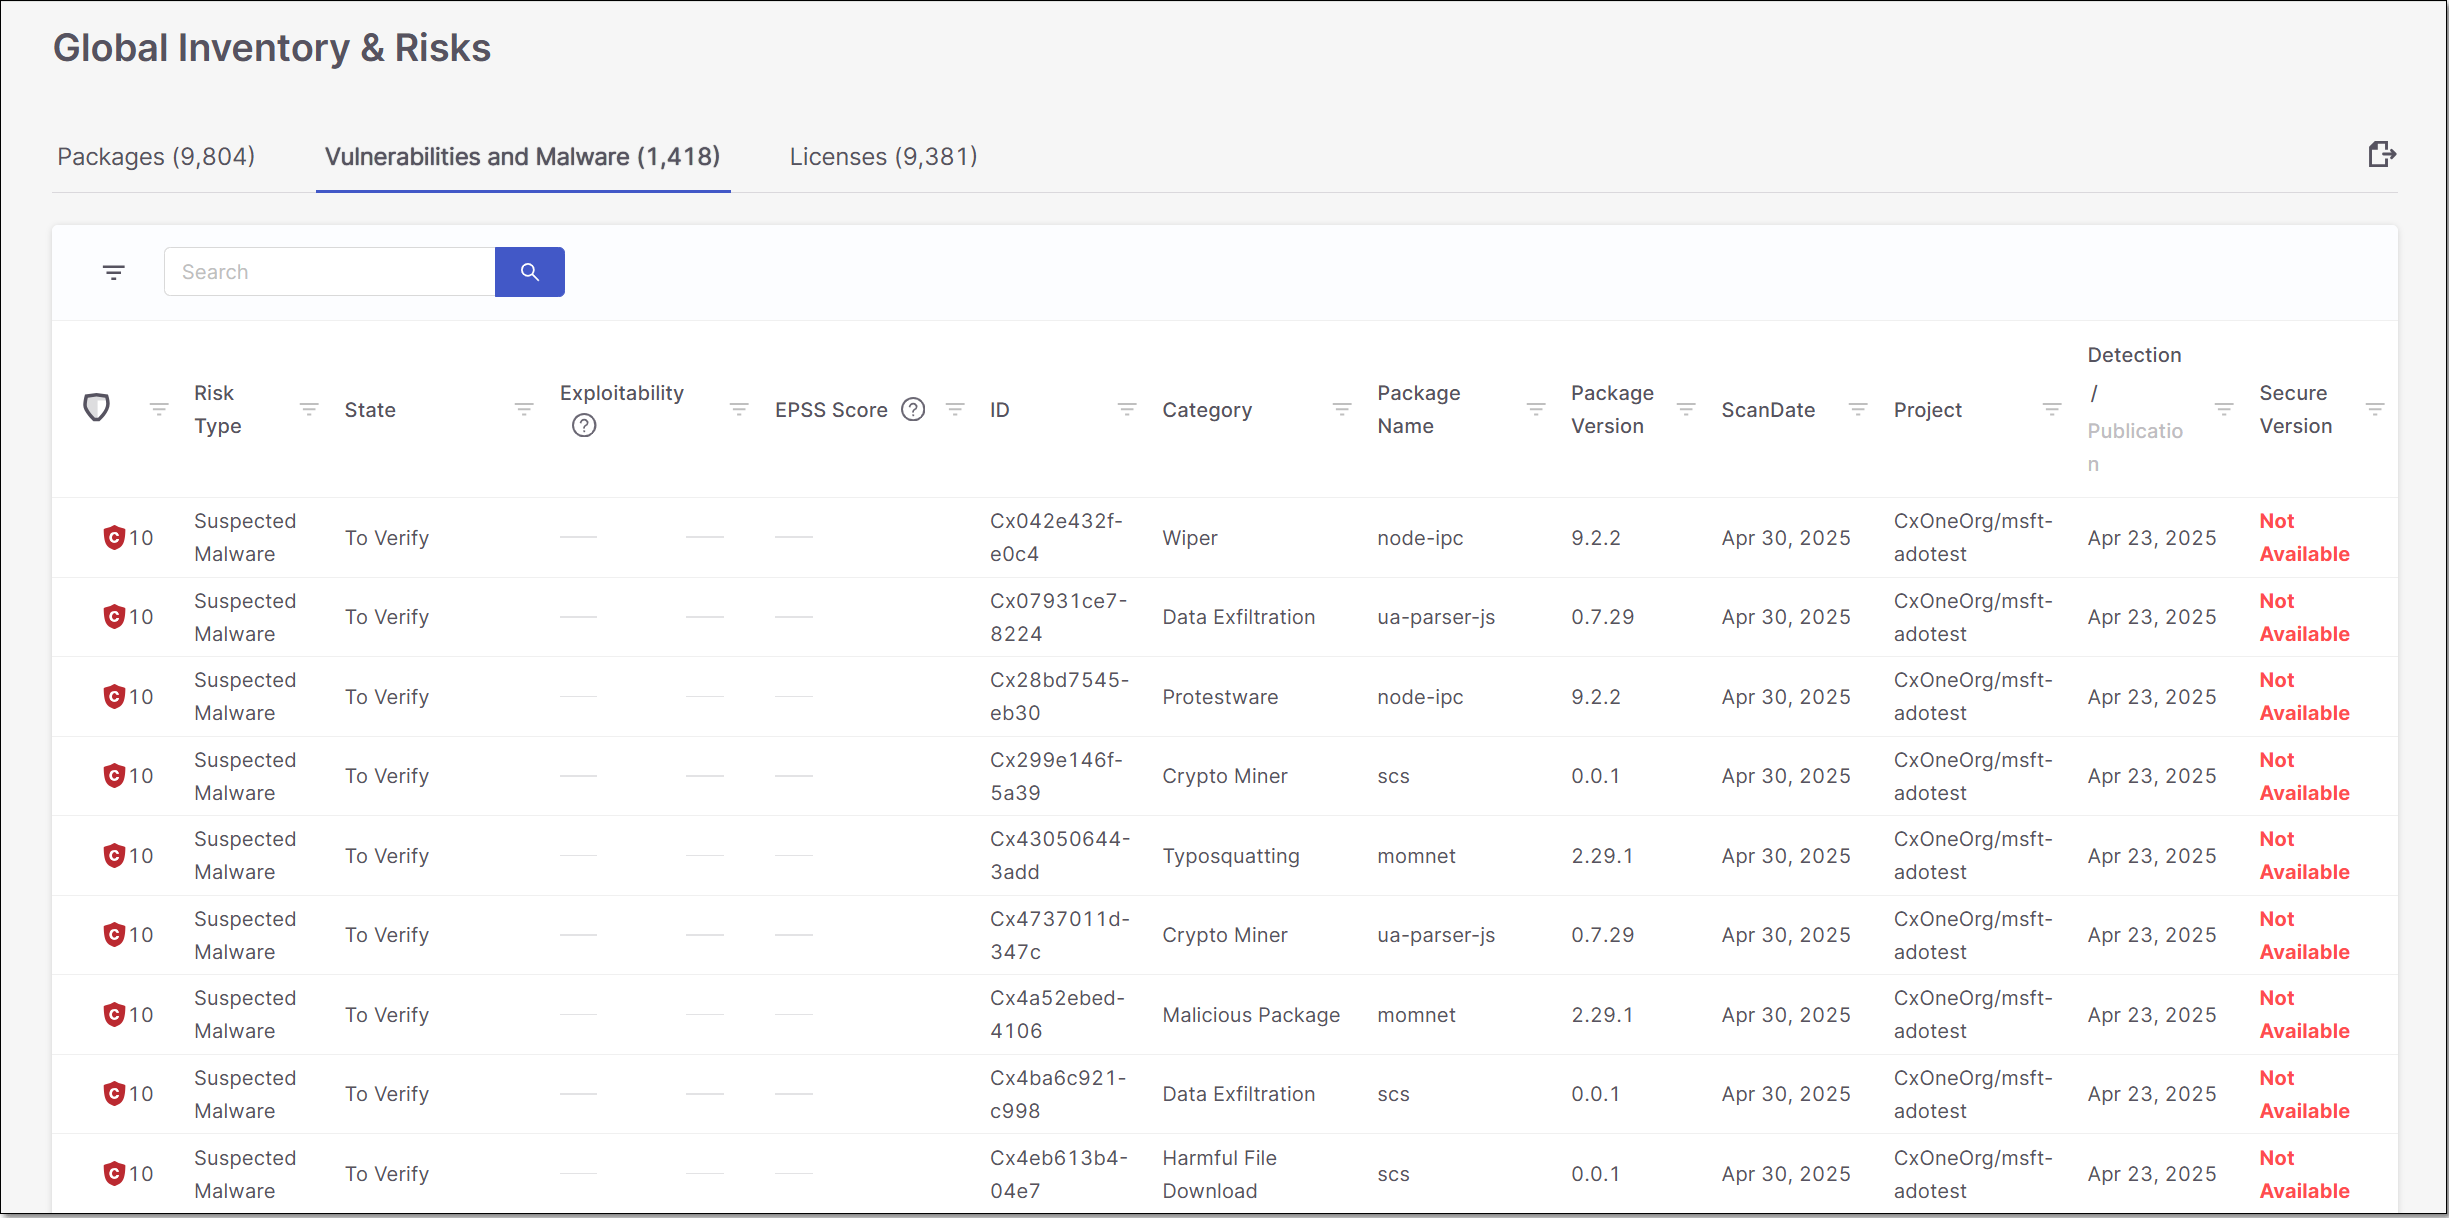The width and height of the screenshot is (2449, 1218).
Task: Open filter for ID column
Action: click(x=1127, y=409)
